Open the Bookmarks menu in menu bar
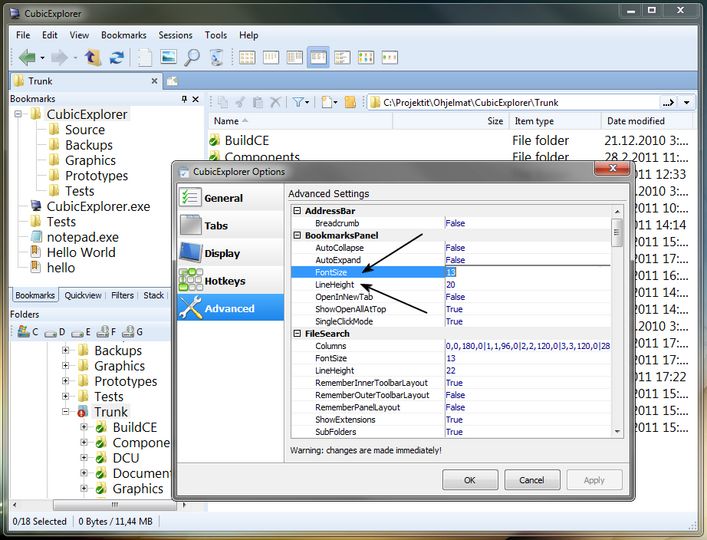Screen dimensions: 707x540 click(124, 35)
